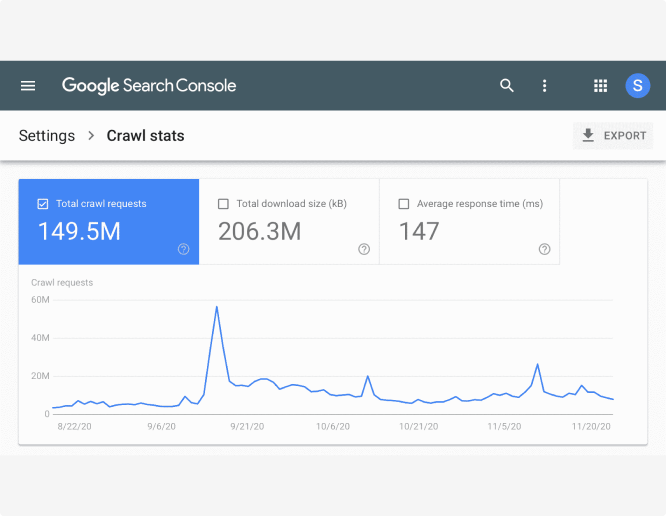
Task: Select the 147 average response time value
Action: pyautogui.click(x=418, y=232)
